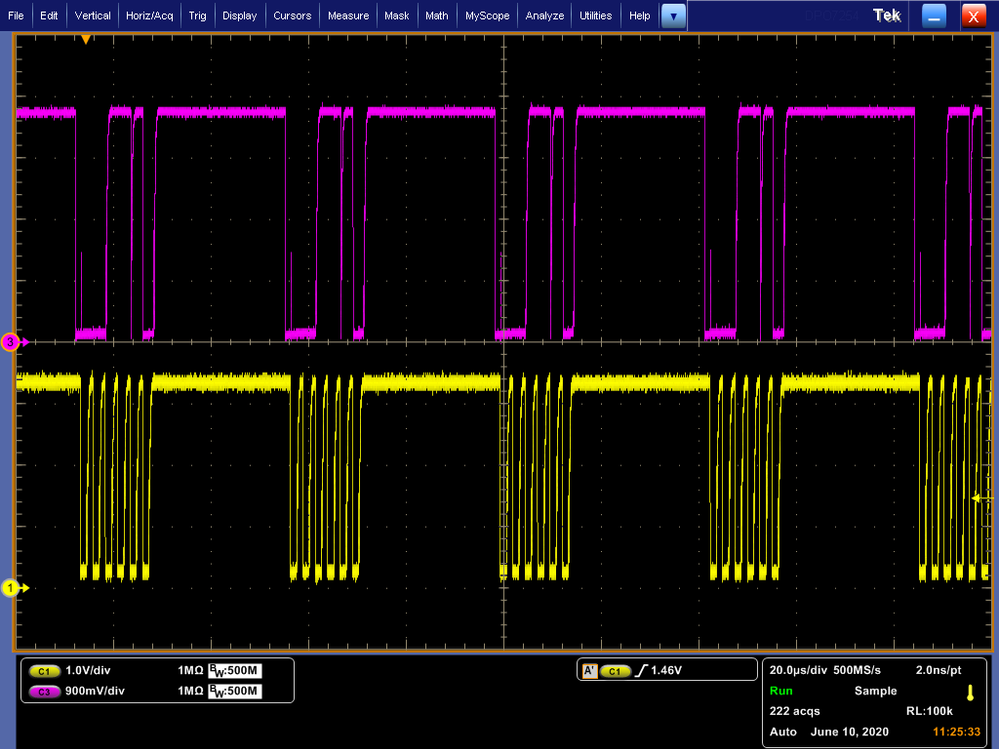Viewport: 999px width, 749px height.
Task: Expand the blue menu bar dropdown arrow
Action: (674, 16)
